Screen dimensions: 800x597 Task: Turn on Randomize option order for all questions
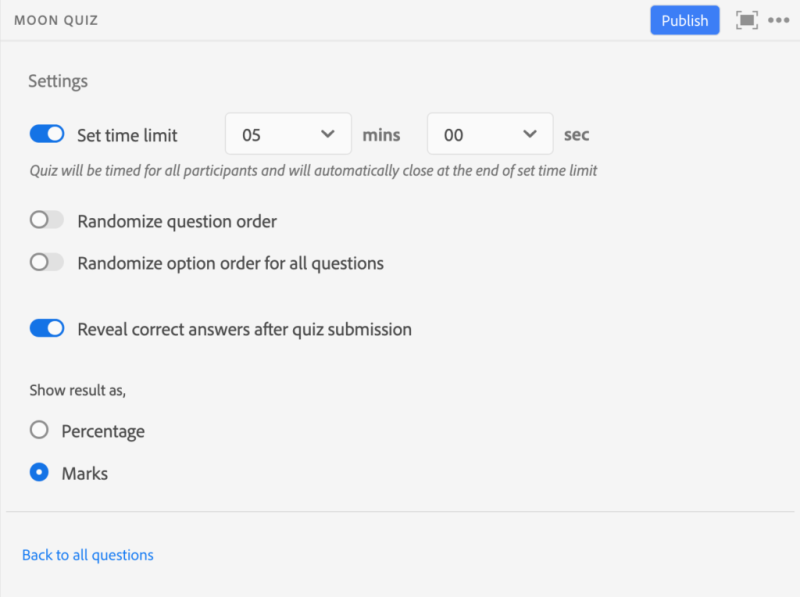[x=47, y=263]
